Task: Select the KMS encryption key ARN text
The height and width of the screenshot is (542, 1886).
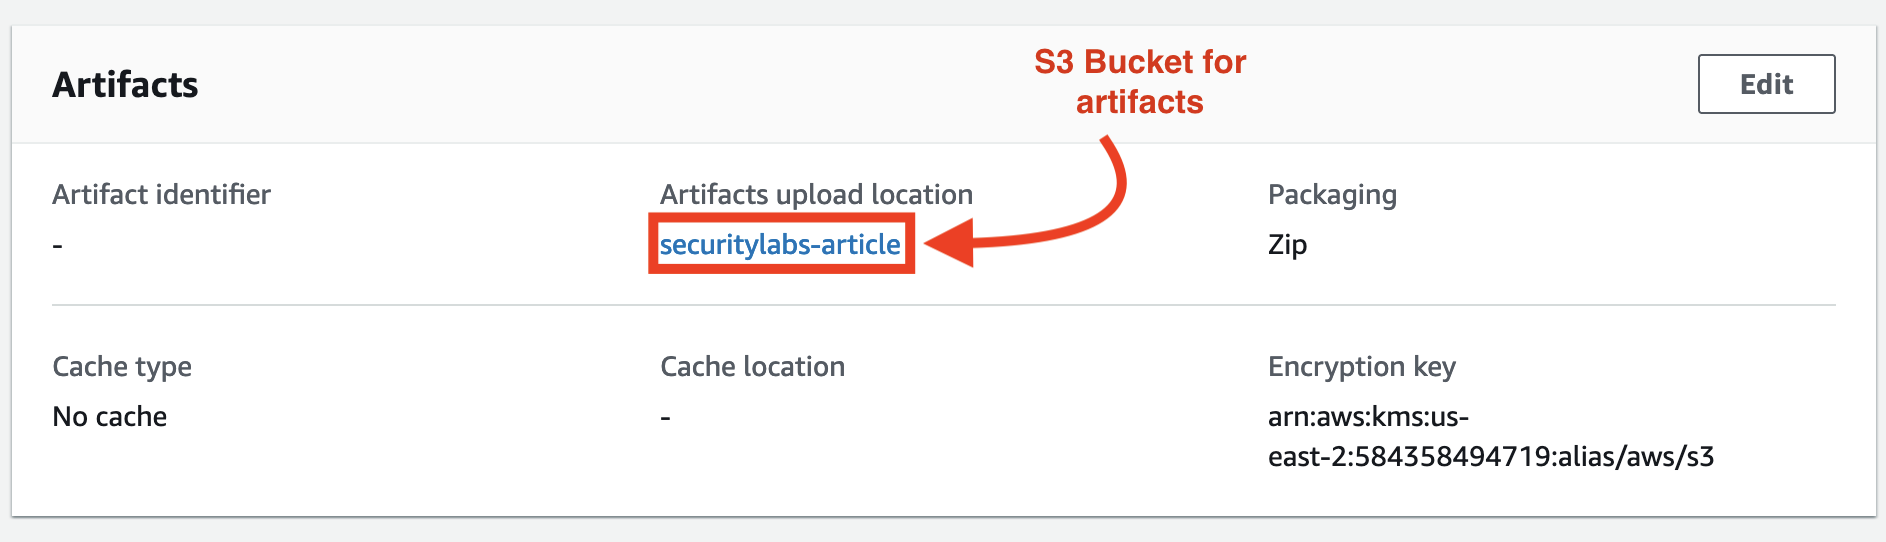Action: [1491, 436]
